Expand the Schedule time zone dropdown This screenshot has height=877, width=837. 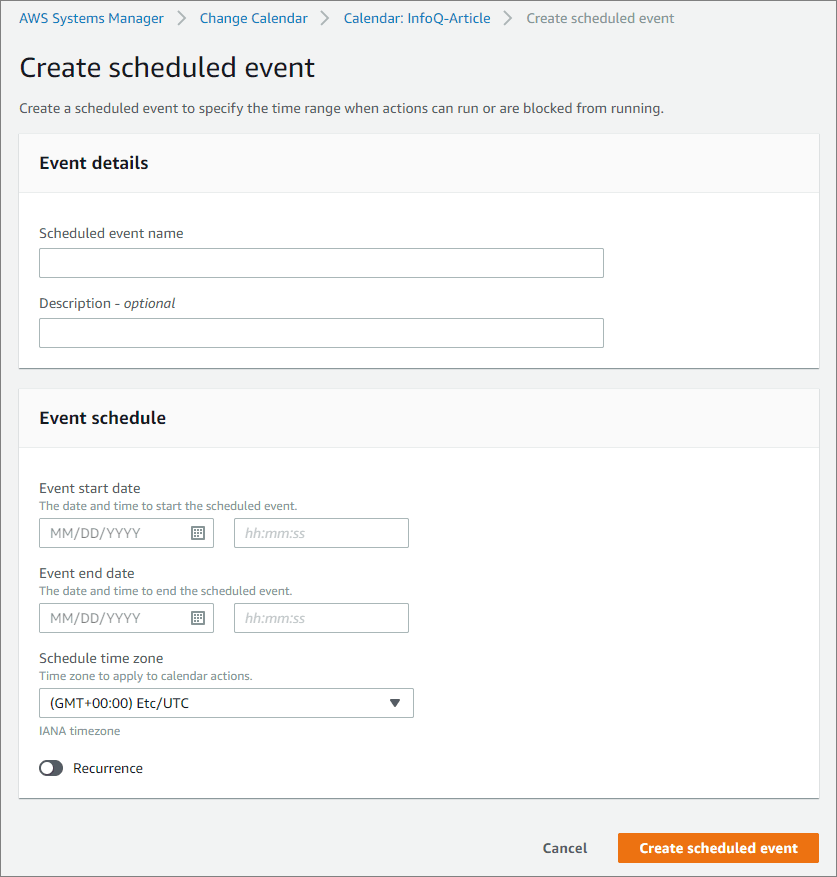coord(226,703)
